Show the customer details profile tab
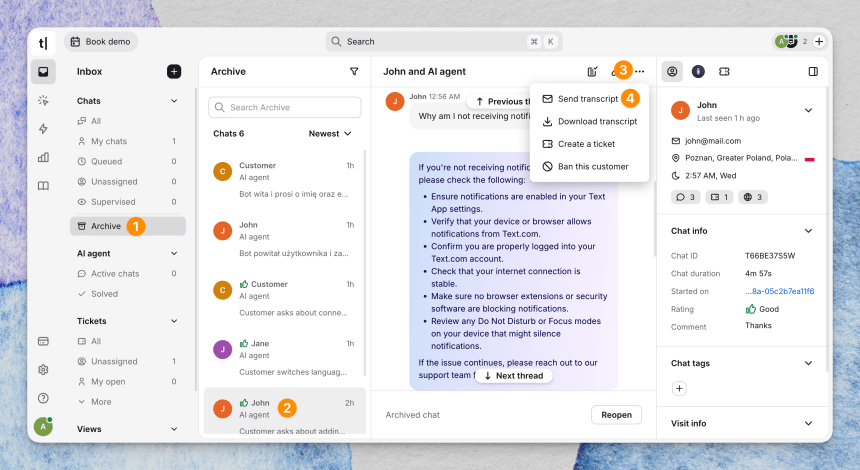The image size is (860, 470). pos(672,71)
